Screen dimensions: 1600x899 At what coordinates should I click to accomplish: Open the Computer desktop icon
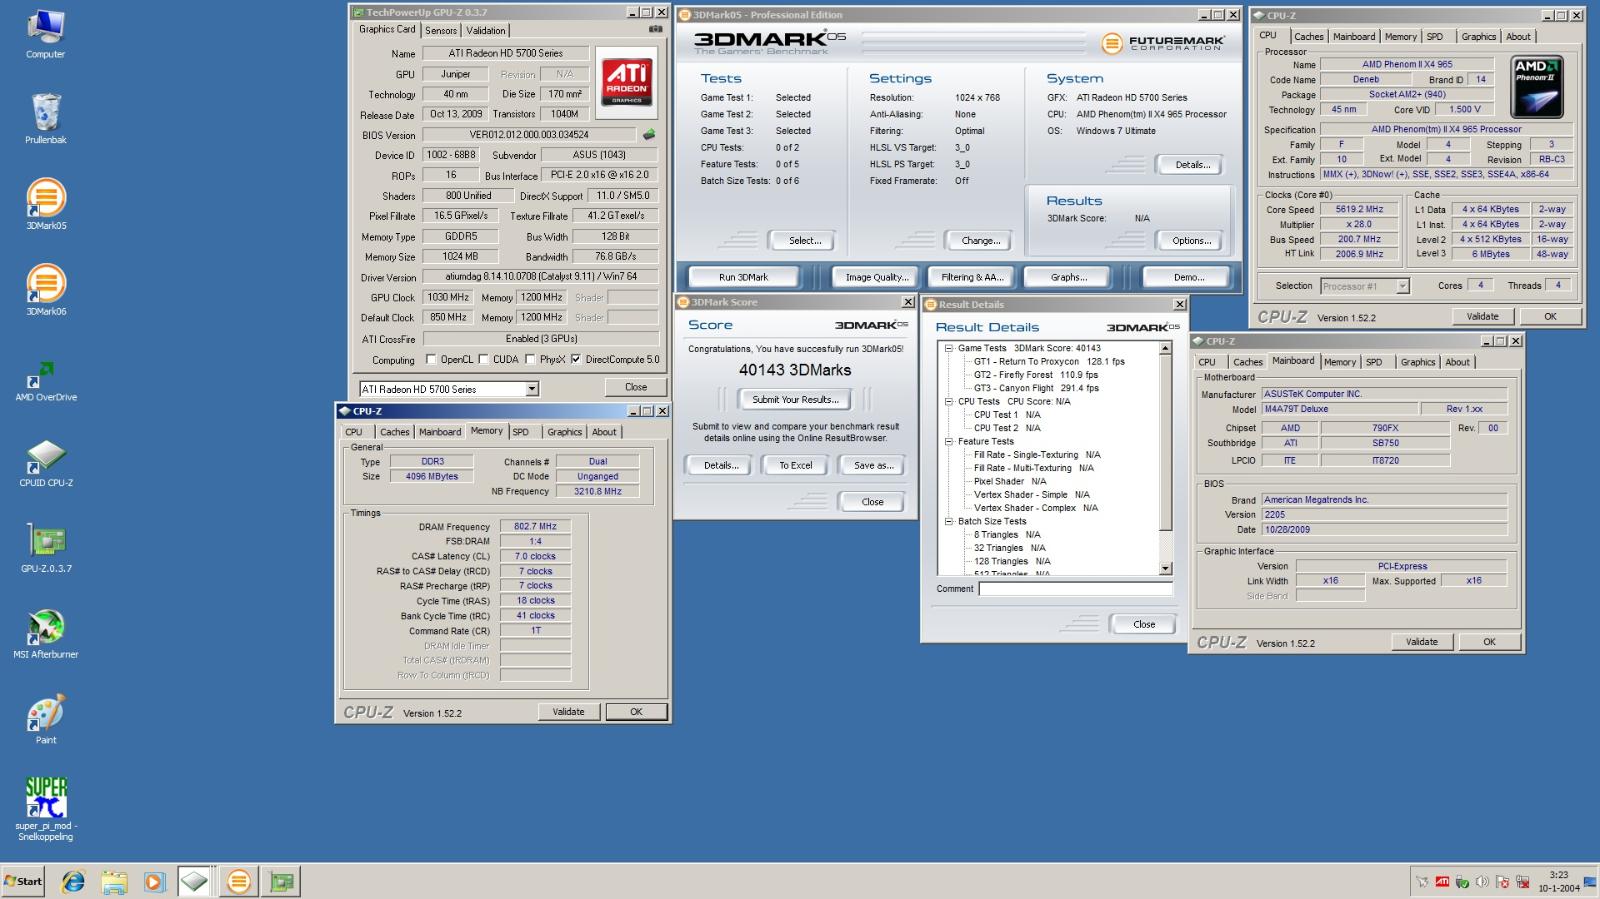coord(45,33)
